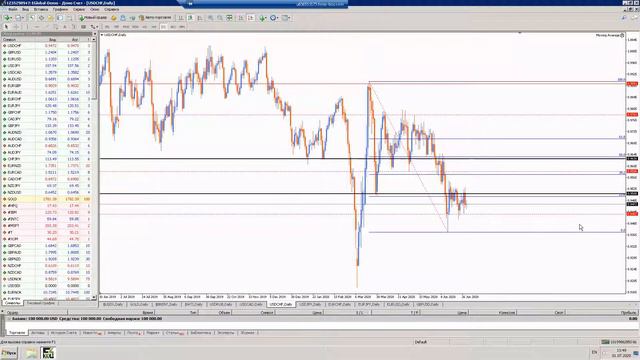
Task: Click the Periods clock icon
Action: (x=273, y=18)
